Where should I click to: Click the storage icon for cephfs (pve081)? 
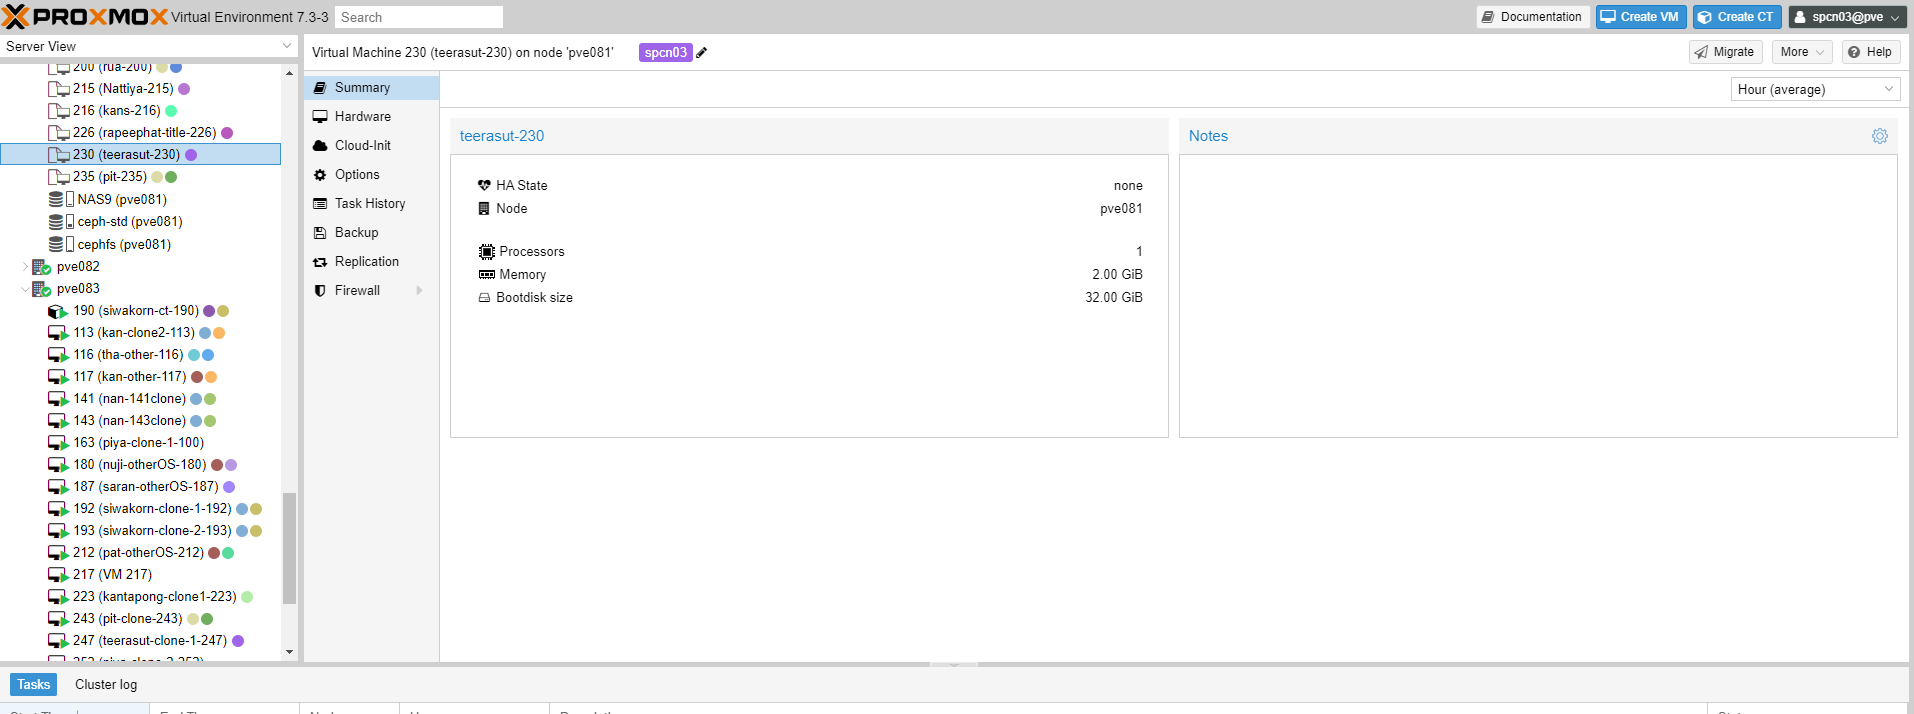(61, 245)
